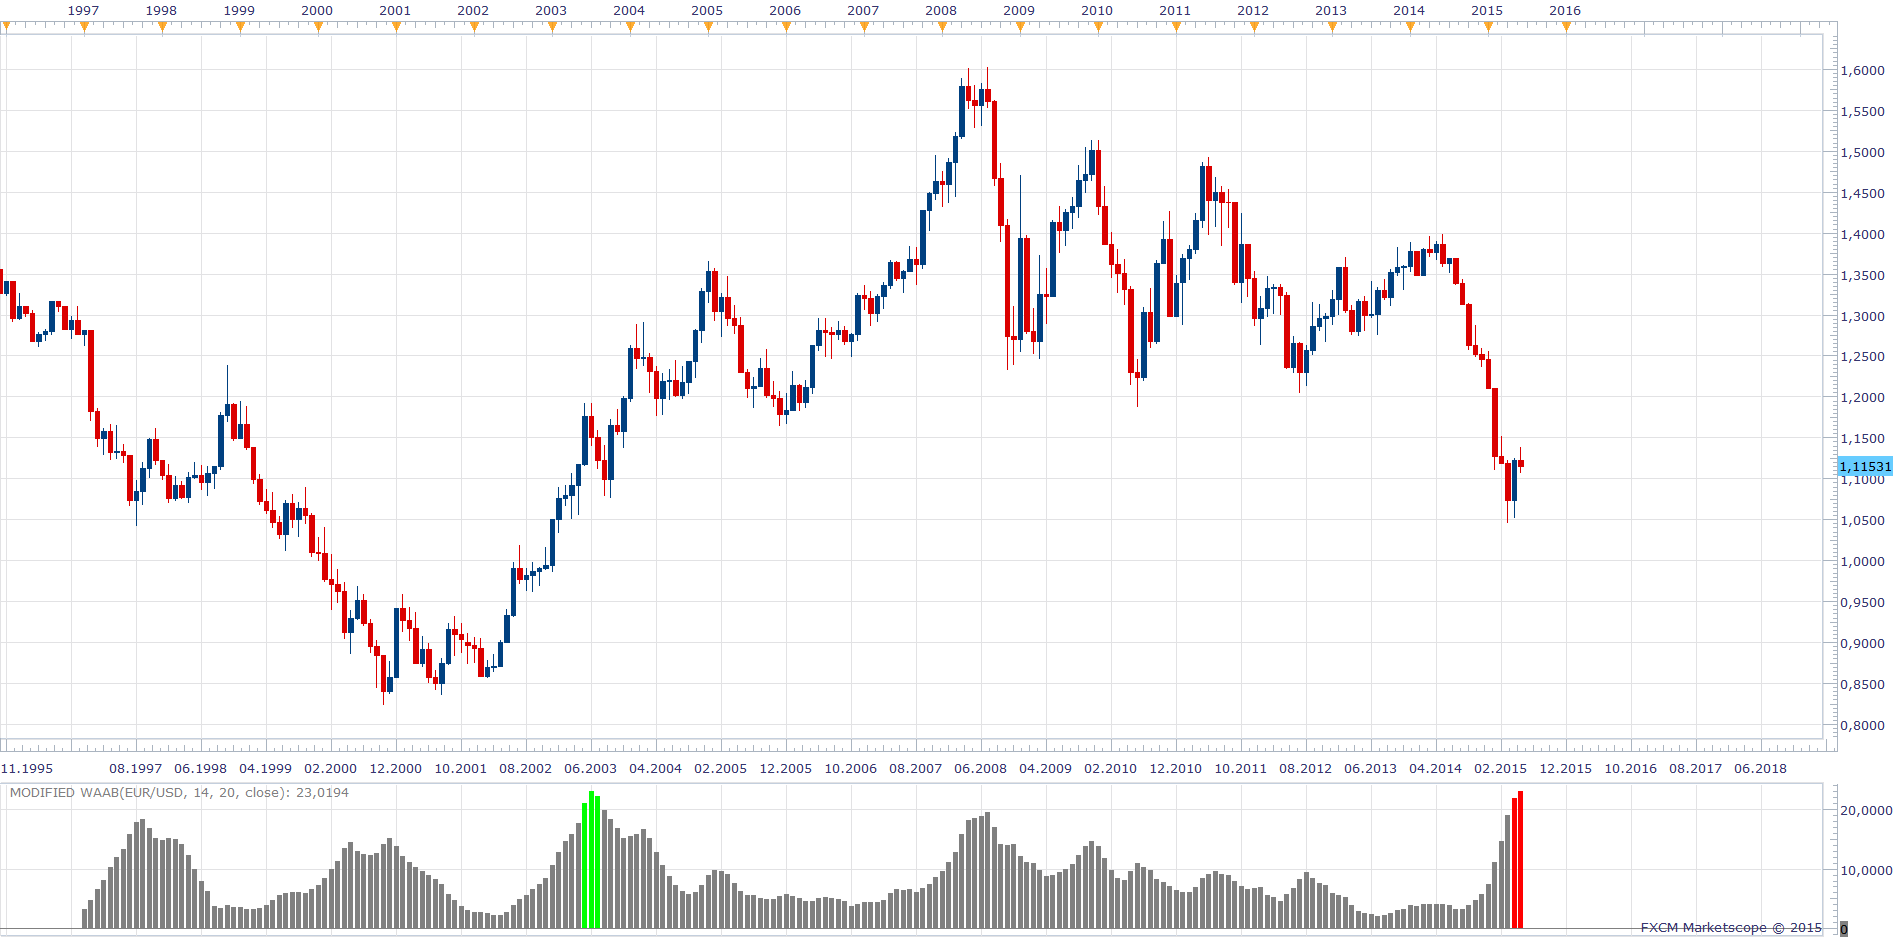Viewport: 1903px width, 937px height.
Task: Click the 1,6000 price level label
Action: [1863, 71]
